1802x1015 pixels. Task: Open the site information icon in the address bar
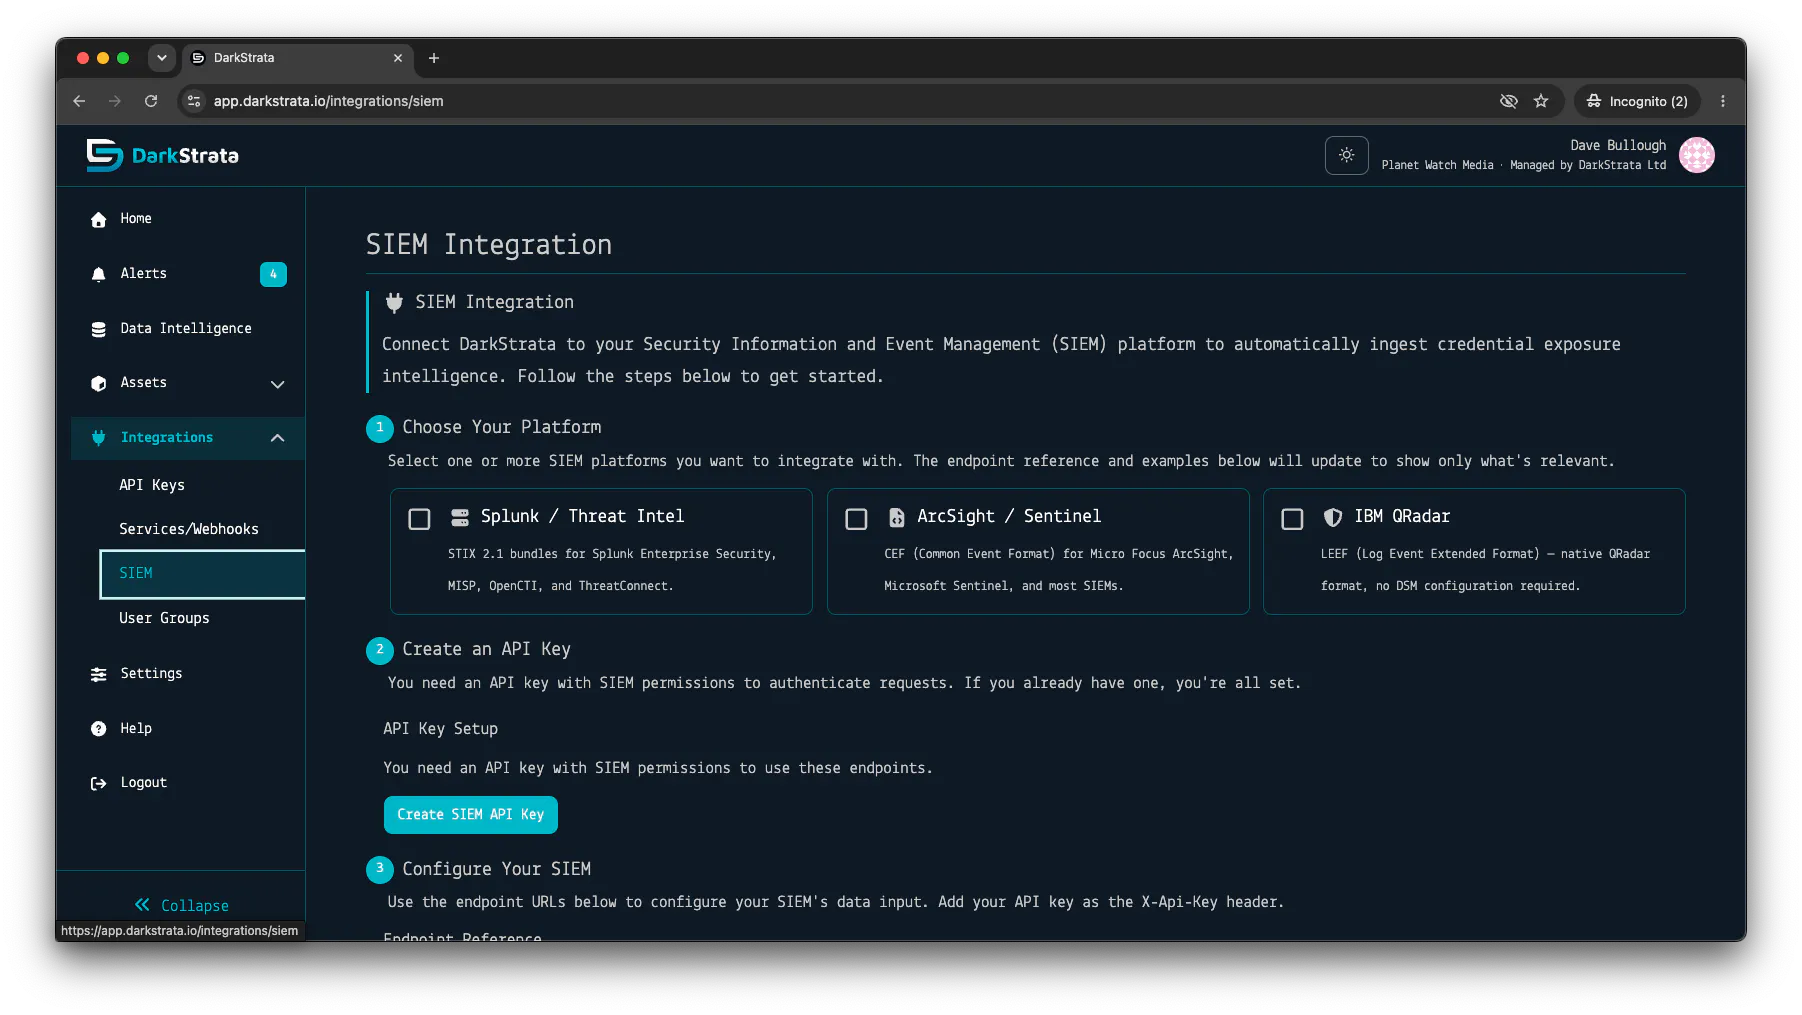[x=195, y=101]
